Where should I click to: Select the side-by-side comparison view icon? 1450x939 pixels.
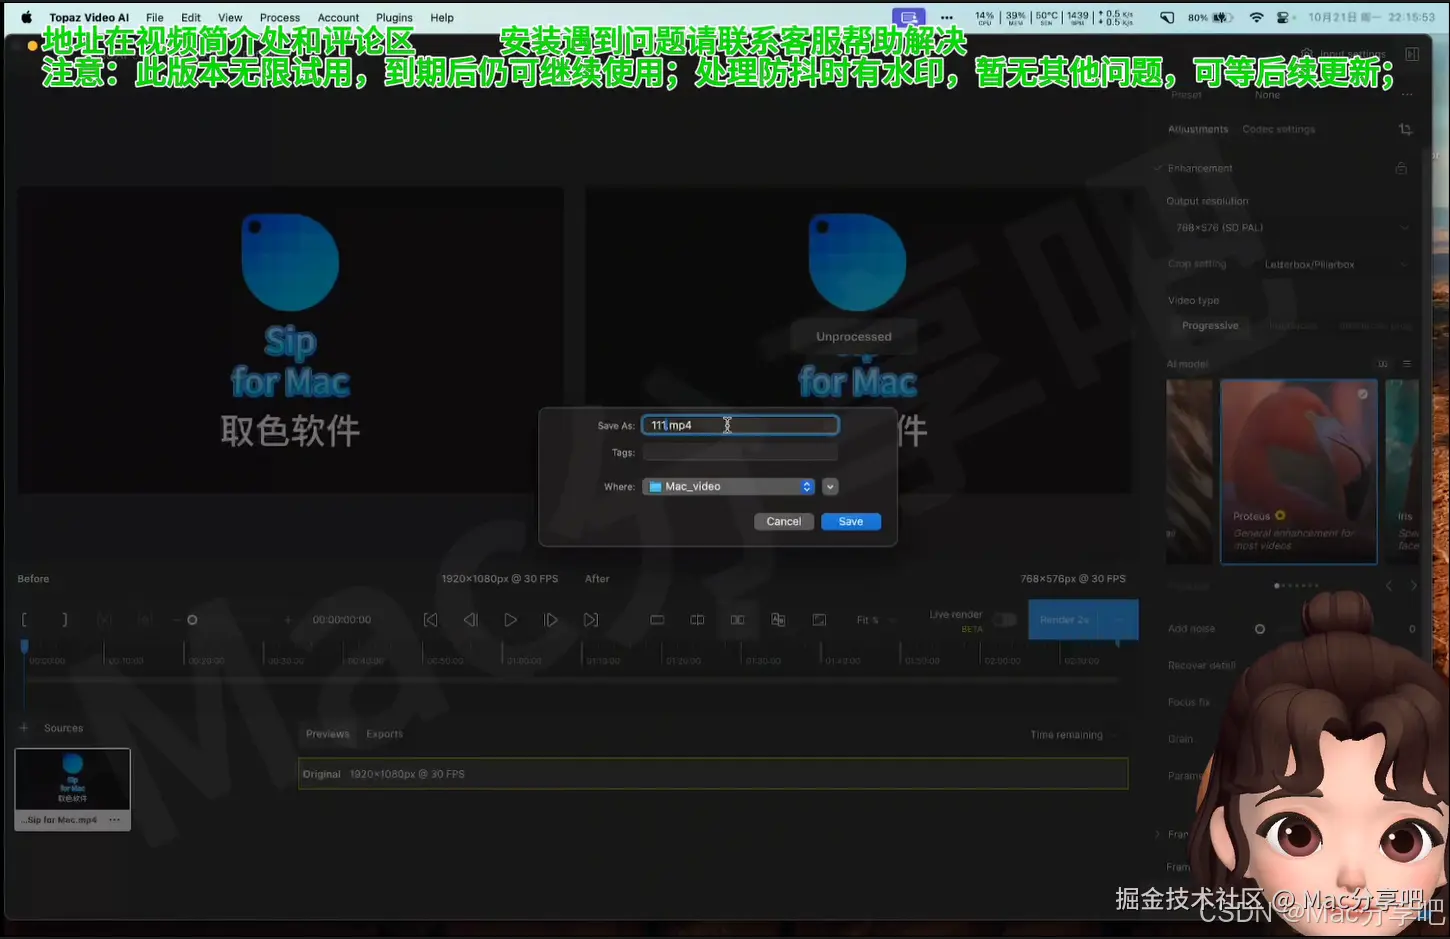[738, 620]
